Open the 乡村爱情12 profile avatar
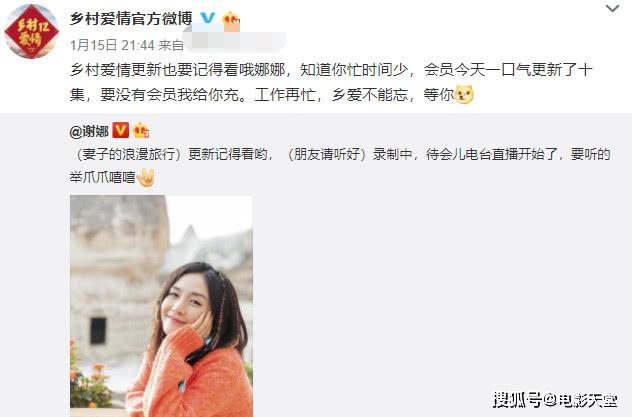 click(31, 31)
